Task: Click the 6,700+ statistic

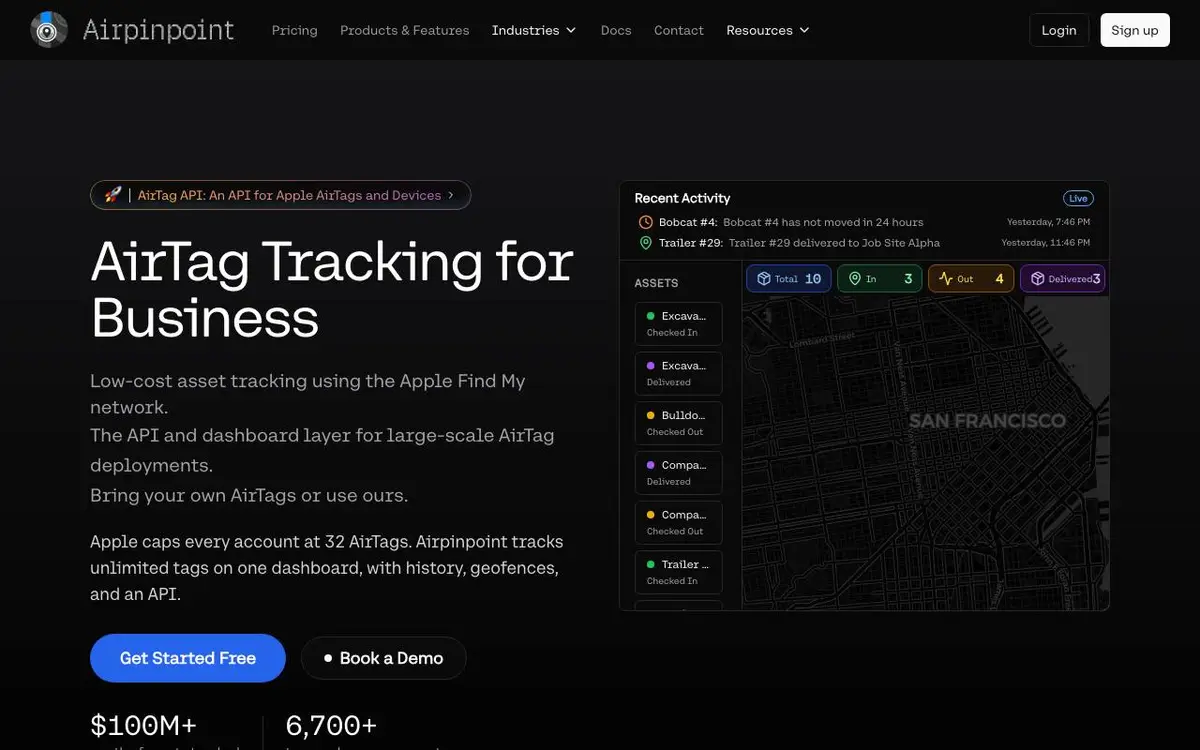Action: click(331, 725)
